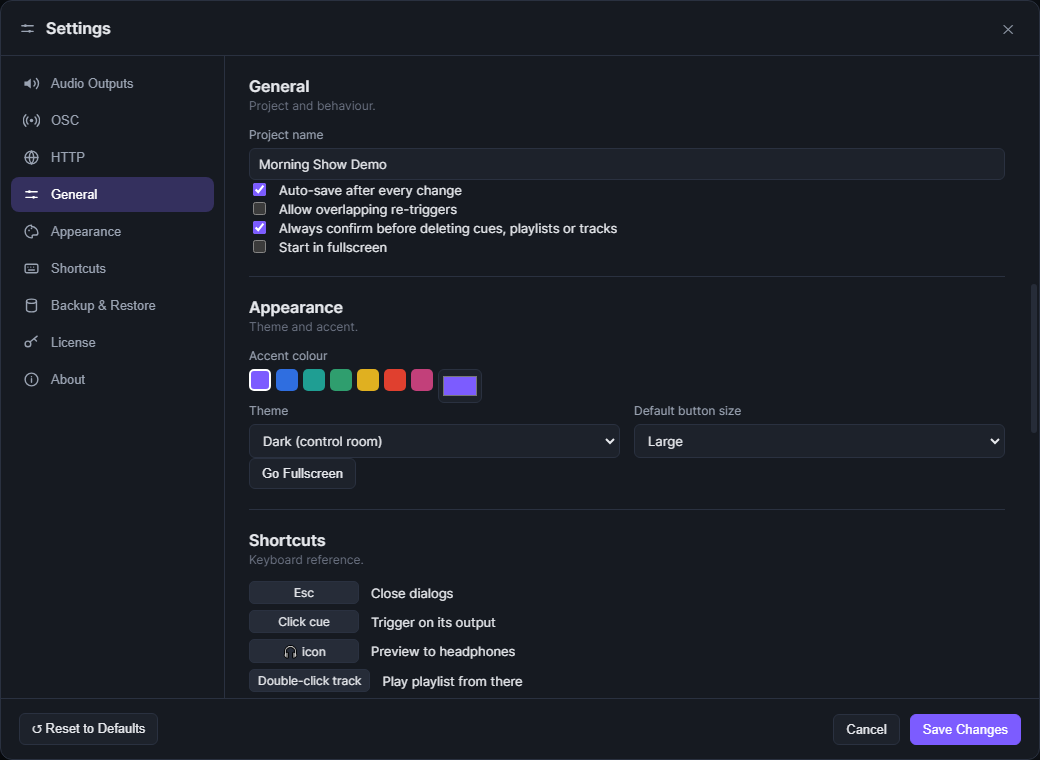
Task: Click the Audio Outputs speaker icon
Action: (x=31, y=84)
